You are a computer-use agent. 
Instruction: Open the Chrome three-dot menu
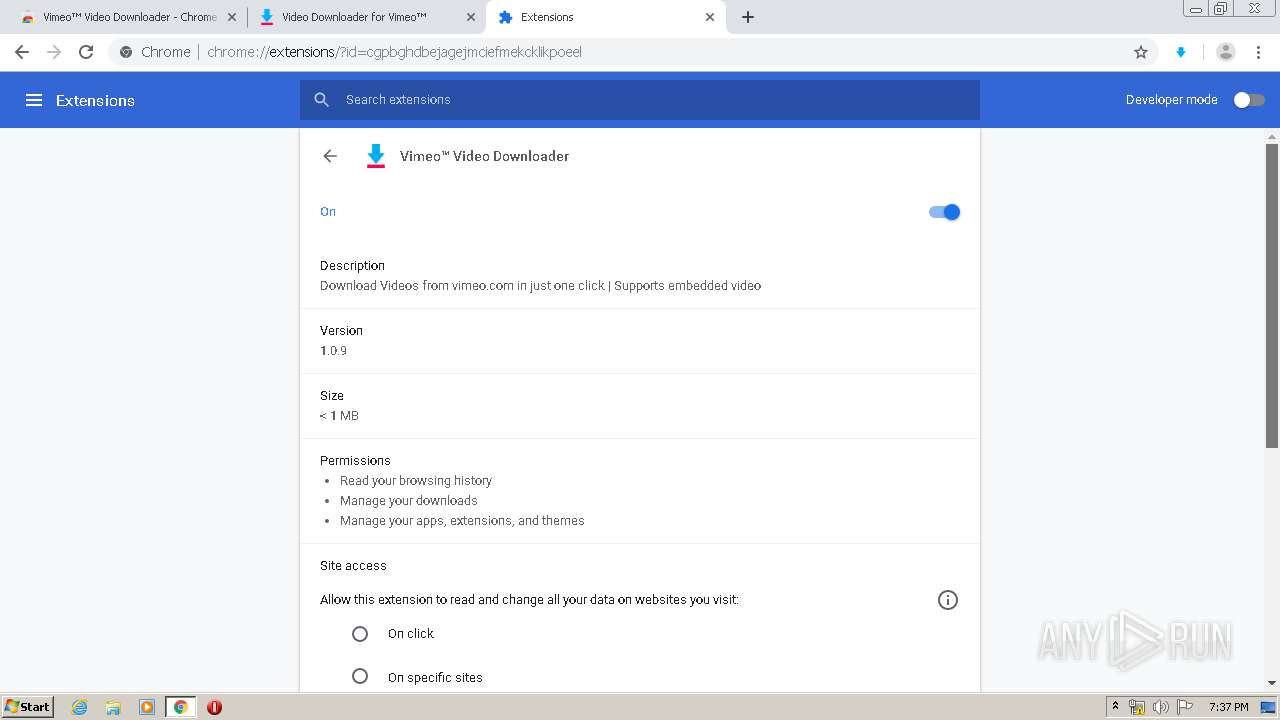[1258, 52]
